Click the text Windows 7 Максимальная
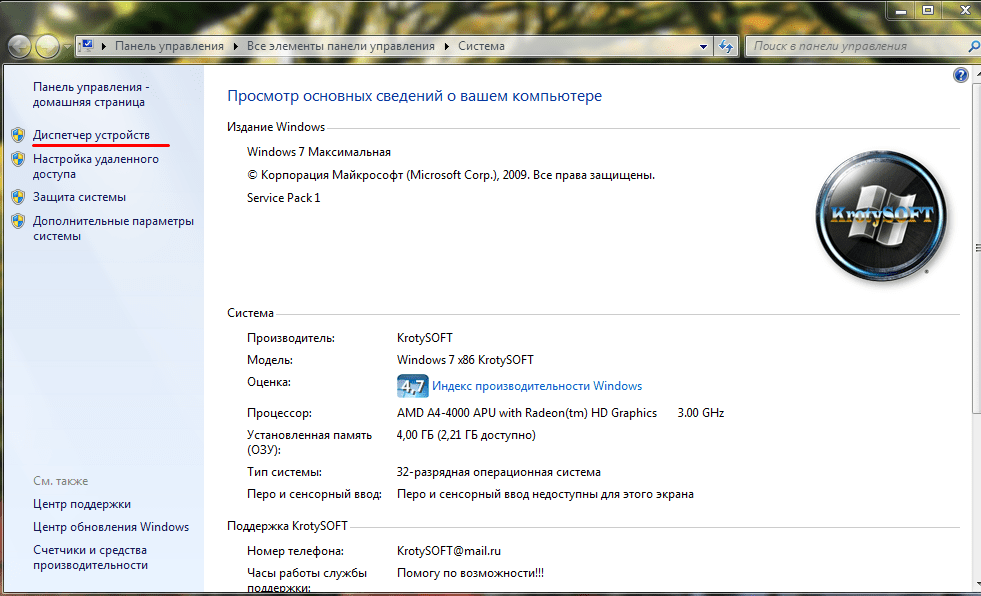Image resolution: width=981 pixels, height=596 pixels. coord(318,152)
